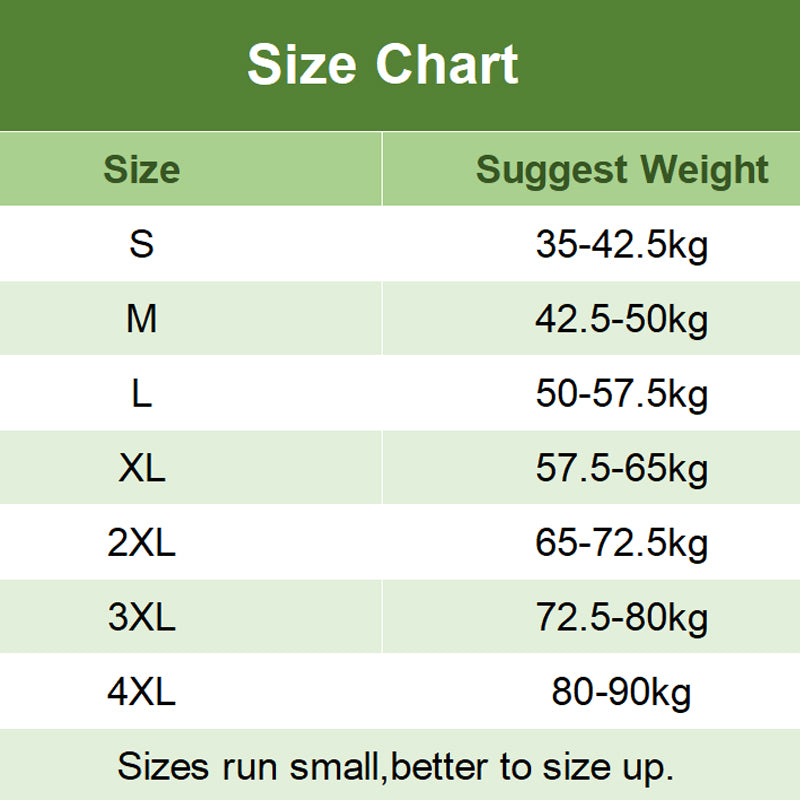
Task: Select the S size cell
Action: [142, 244]
